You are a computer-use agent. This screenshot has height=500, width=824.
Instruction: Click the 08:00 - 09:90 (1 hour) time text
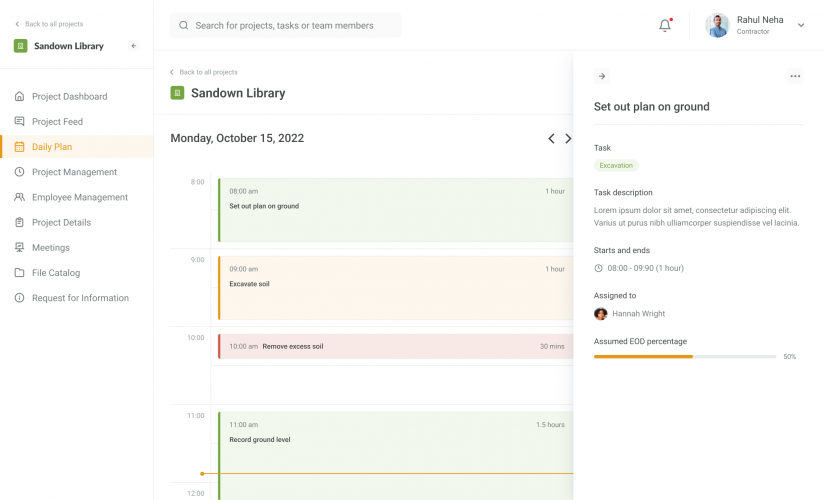coord(645,268)
